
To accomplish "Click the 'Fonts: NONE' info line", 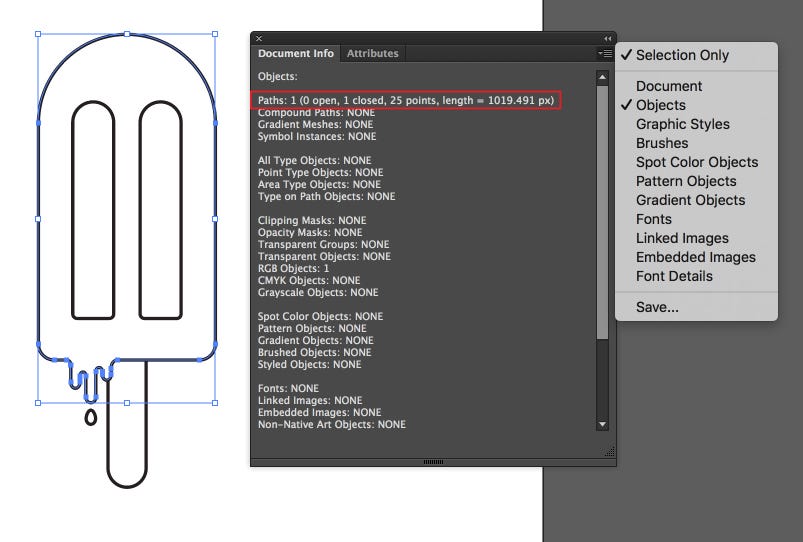I will point(288,388).
